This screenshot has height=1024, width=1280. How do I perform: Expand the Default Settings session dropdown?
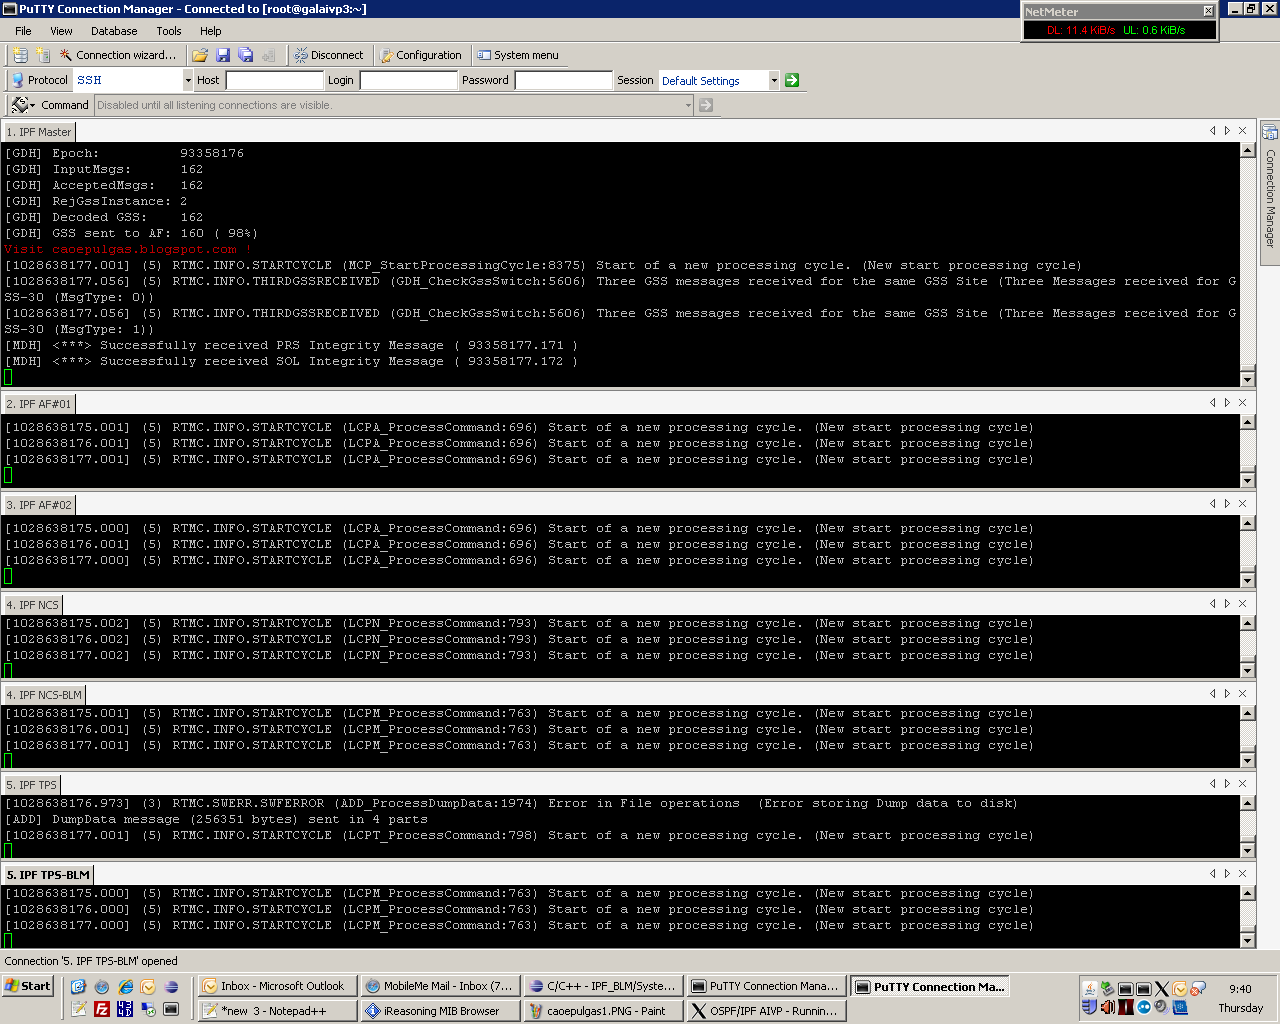pyautogui.click(x=774, y=80)
